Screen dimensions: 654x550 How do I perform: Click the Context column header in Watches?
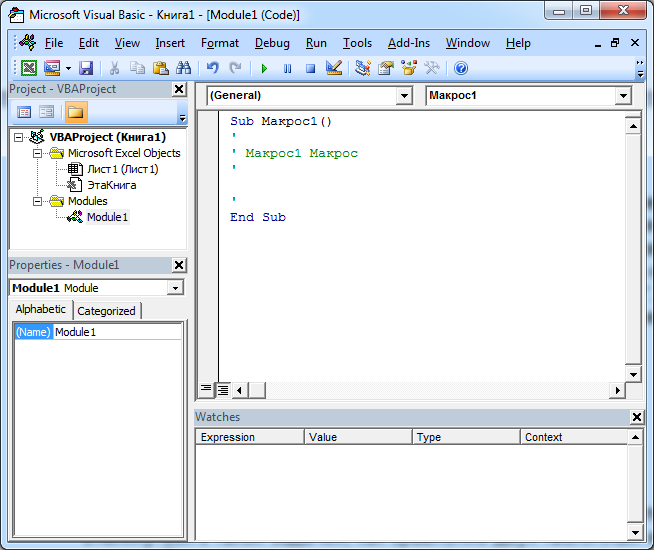tap(574, 437)
